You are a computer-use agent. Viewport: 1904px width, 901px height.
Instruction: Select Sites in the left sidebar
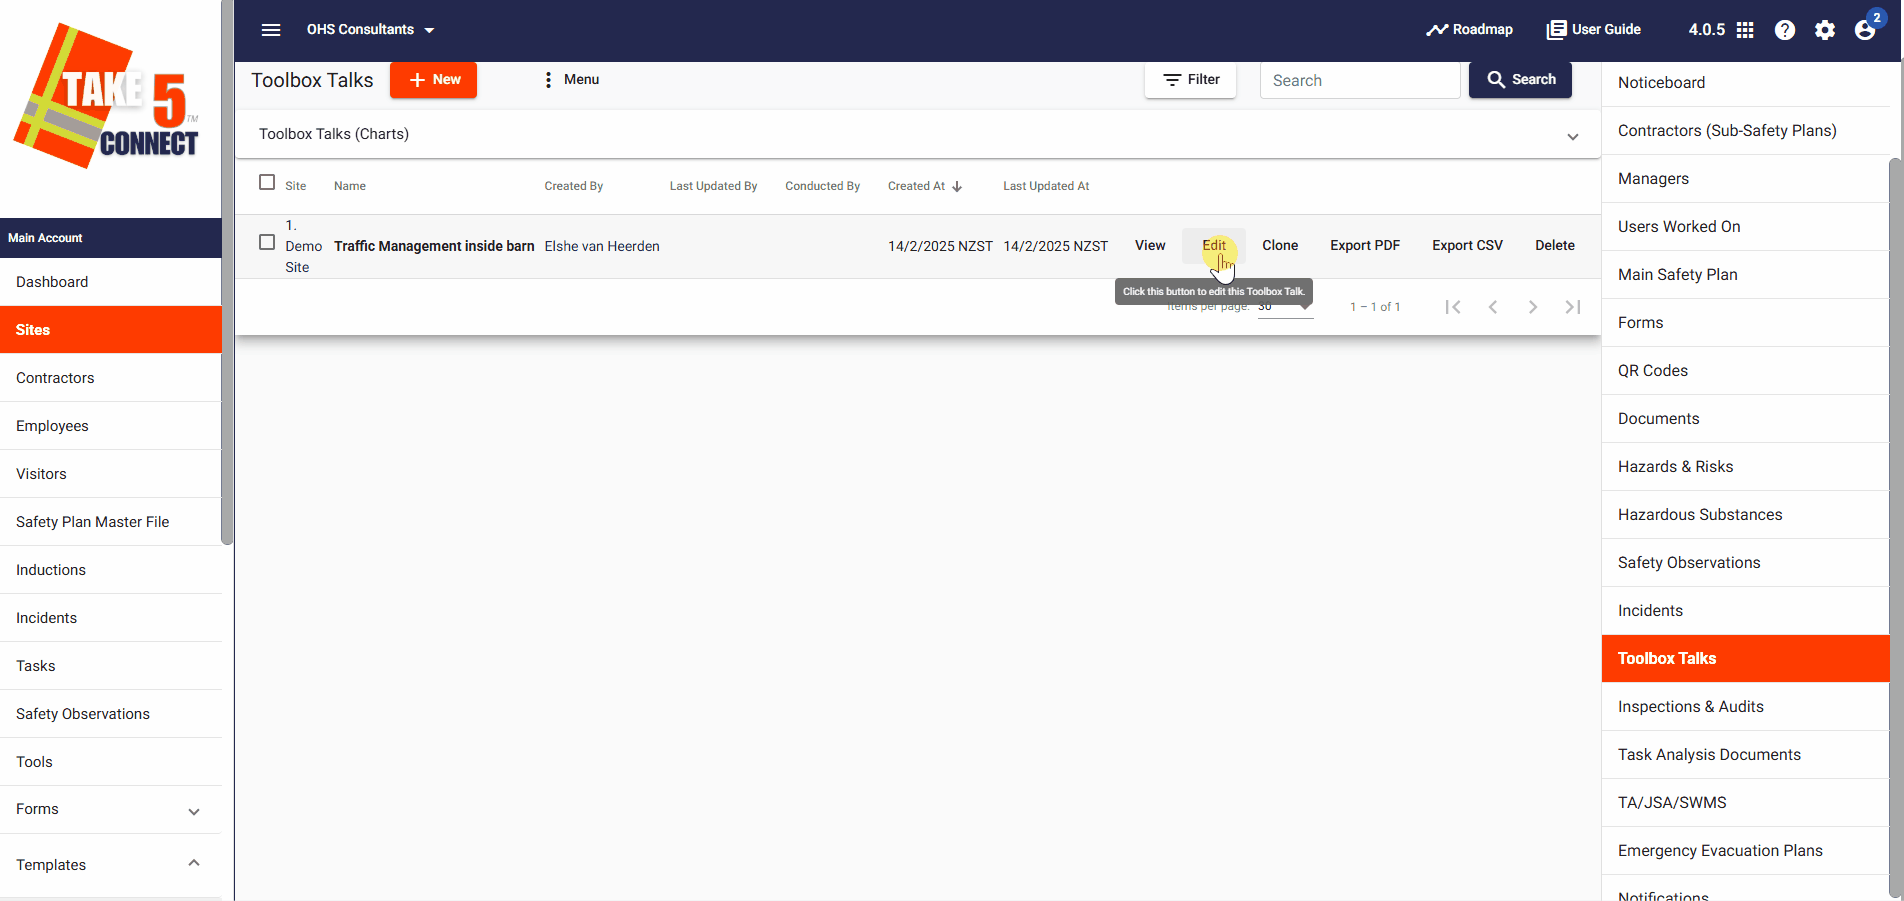pos(110,330)
